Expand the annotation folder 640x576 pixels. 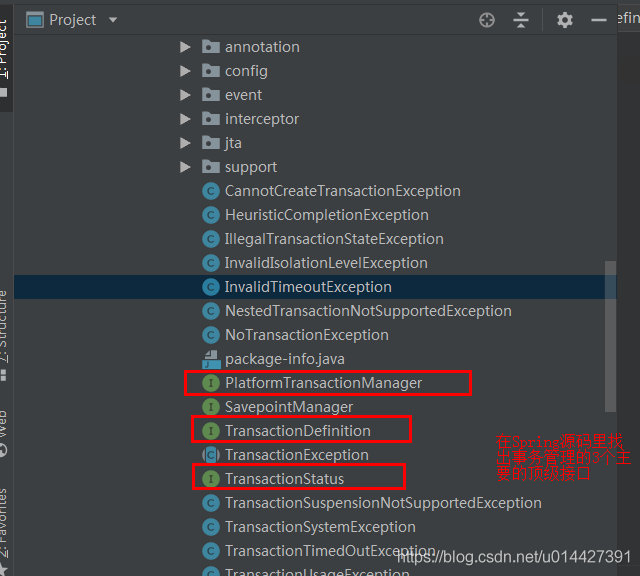coord(185,47)
